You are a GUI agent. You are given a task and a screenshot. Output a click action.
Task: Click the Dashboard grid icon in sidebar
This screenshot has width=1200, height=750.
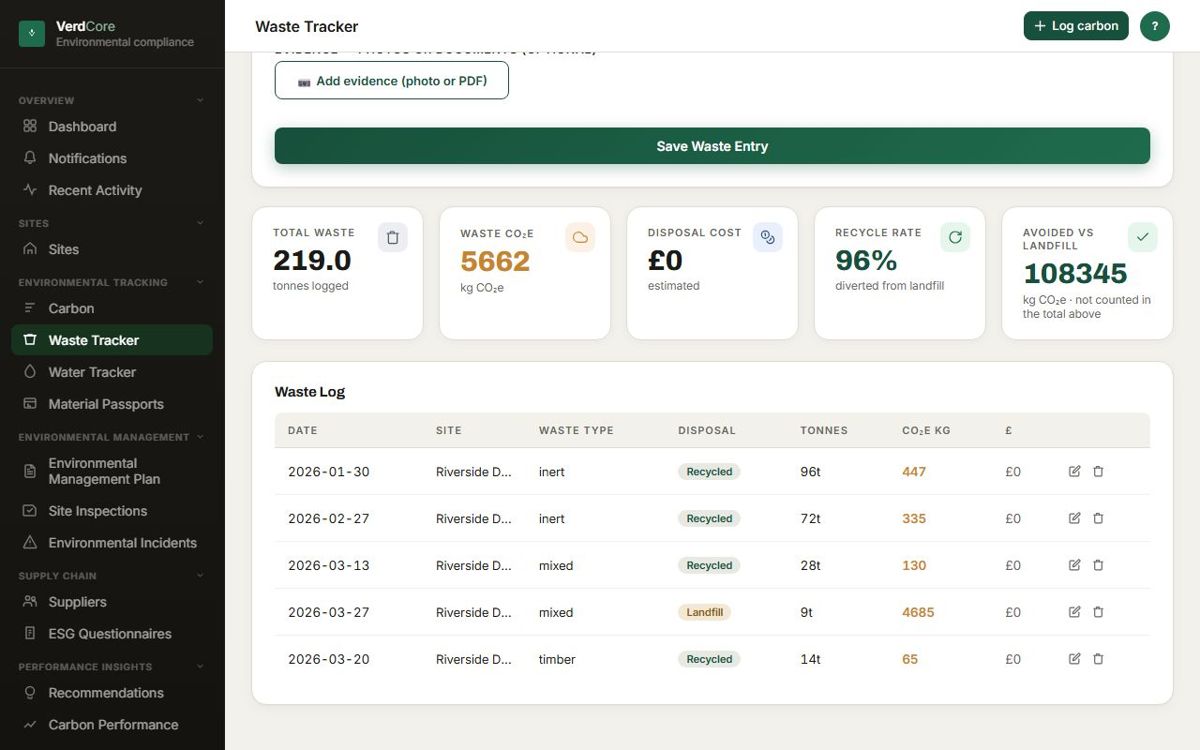pos(30,126)
